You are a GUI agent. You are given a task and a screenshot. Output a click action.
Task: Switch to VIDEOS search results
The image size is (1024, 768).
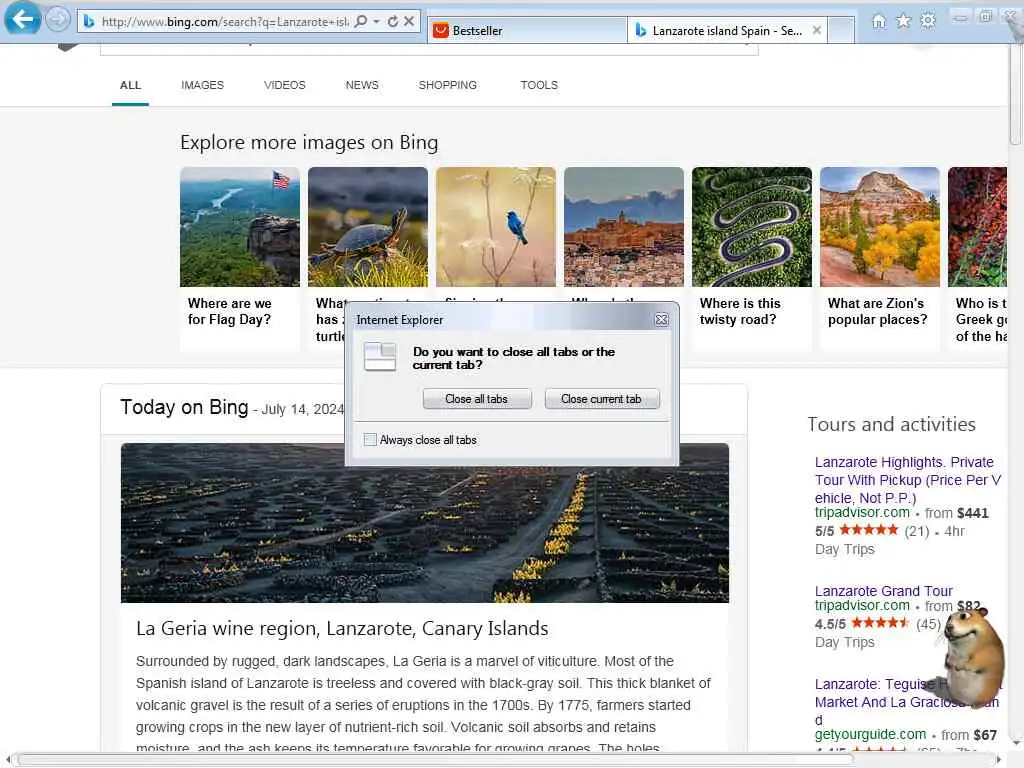coord(285,85)
